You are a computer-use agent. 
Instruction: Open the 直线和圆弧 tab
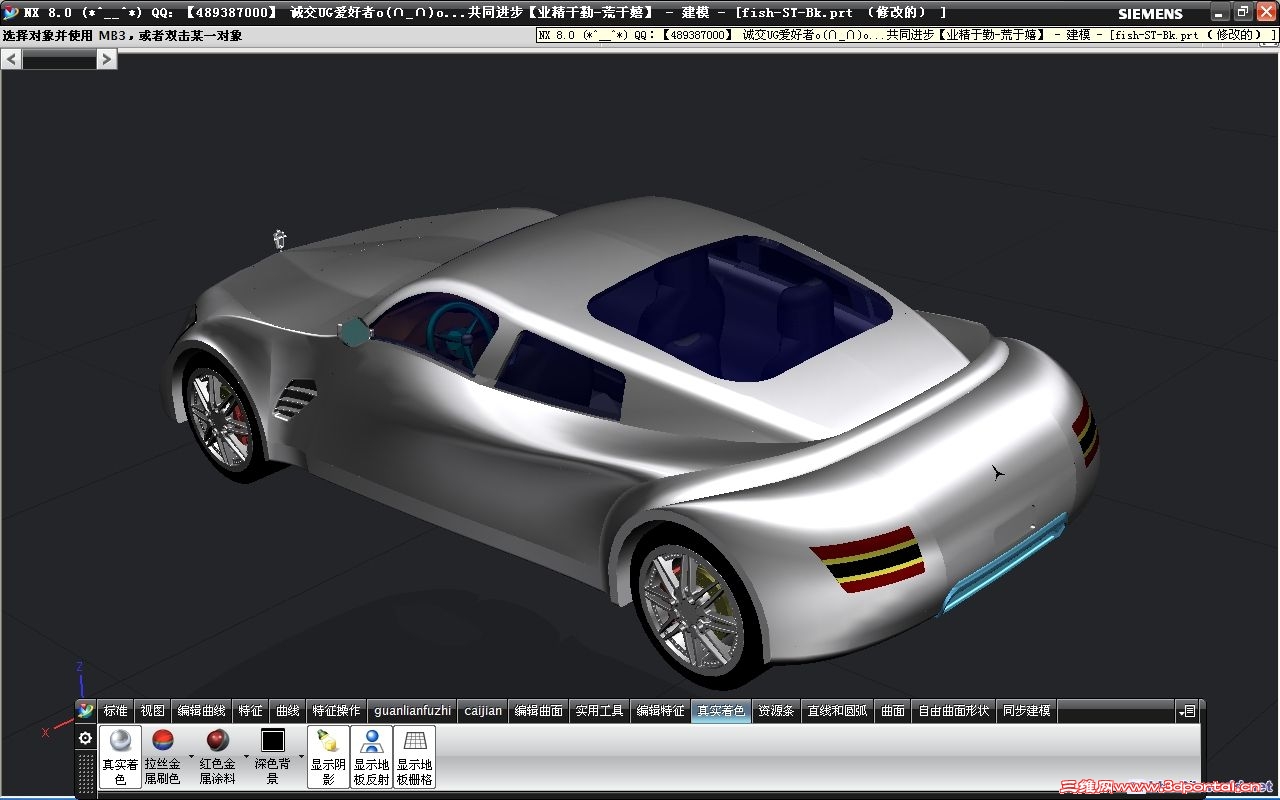838,711
